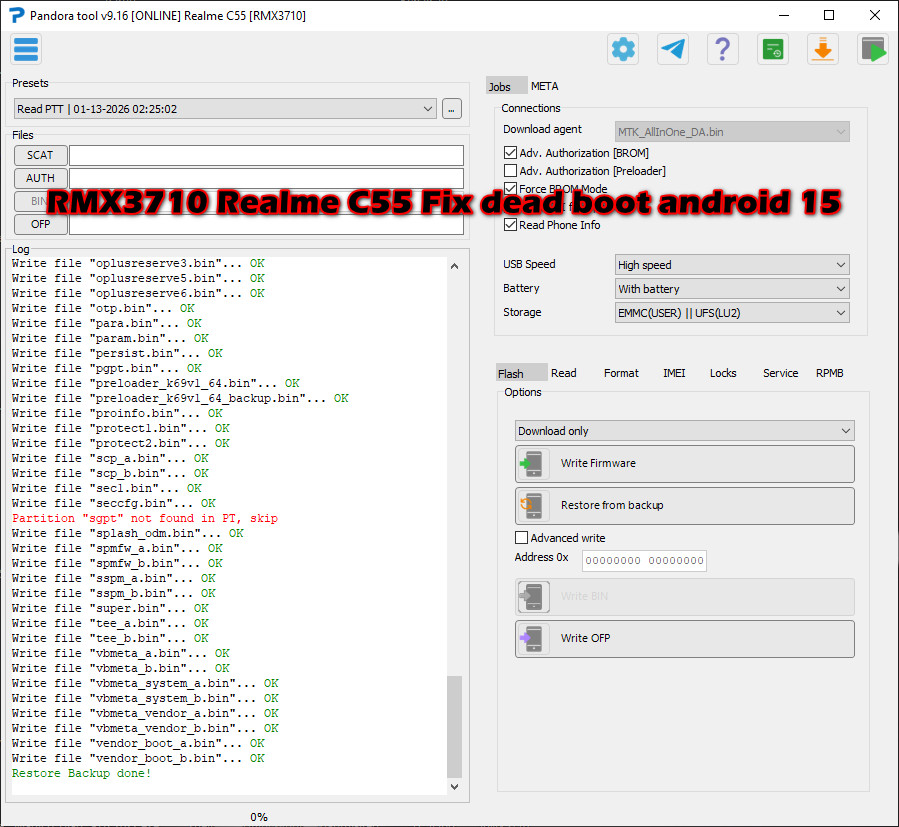Click the SCAT file button
The height and width of the screenshot is (827, 899).
point(40,155)
